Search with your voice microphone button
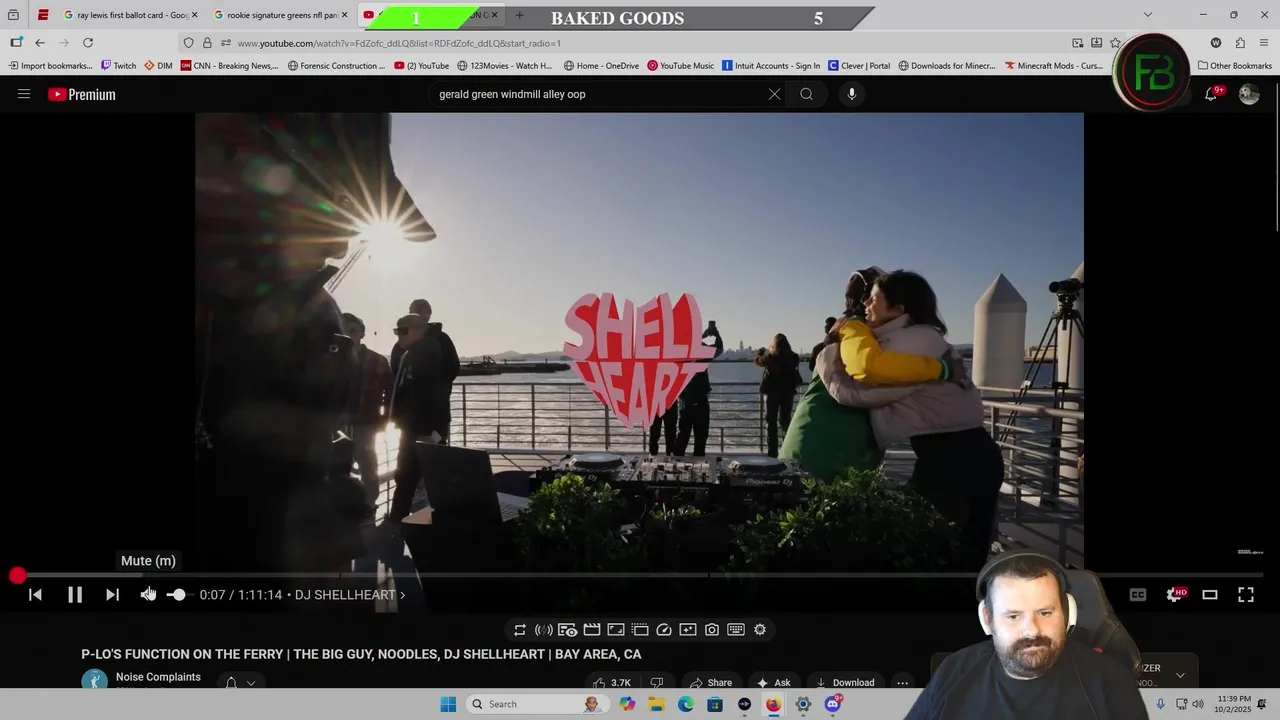This screenshot has width=1280, height=720. pos(852,94)
